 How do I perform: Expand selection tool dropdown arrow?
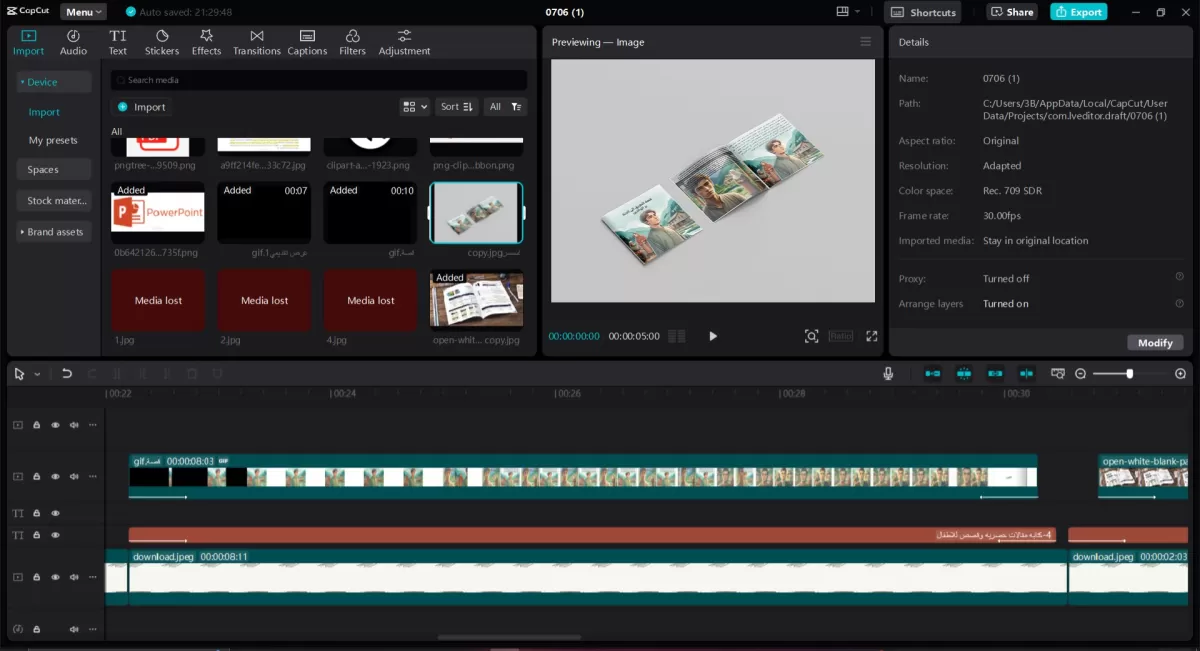(x=37, y=373)
